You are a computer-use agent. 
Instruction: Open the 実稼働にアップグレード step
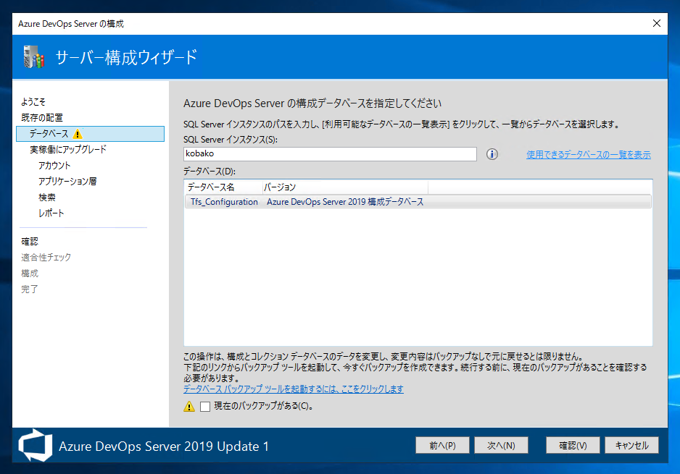pyautogui.click(x=68, y=150)
